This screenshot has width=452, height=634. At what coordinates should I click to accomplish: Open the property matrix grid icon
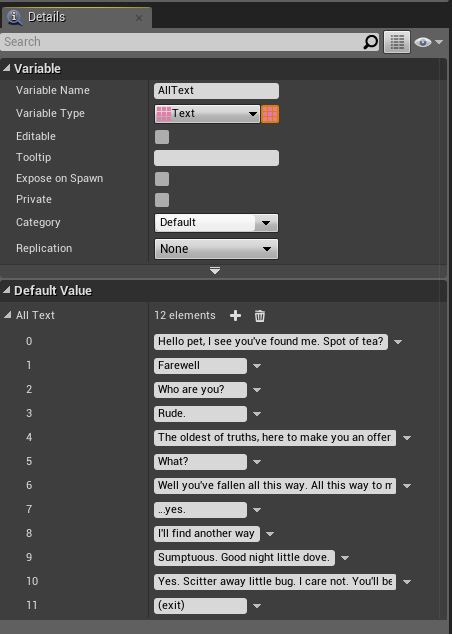(x=397, y=42)
